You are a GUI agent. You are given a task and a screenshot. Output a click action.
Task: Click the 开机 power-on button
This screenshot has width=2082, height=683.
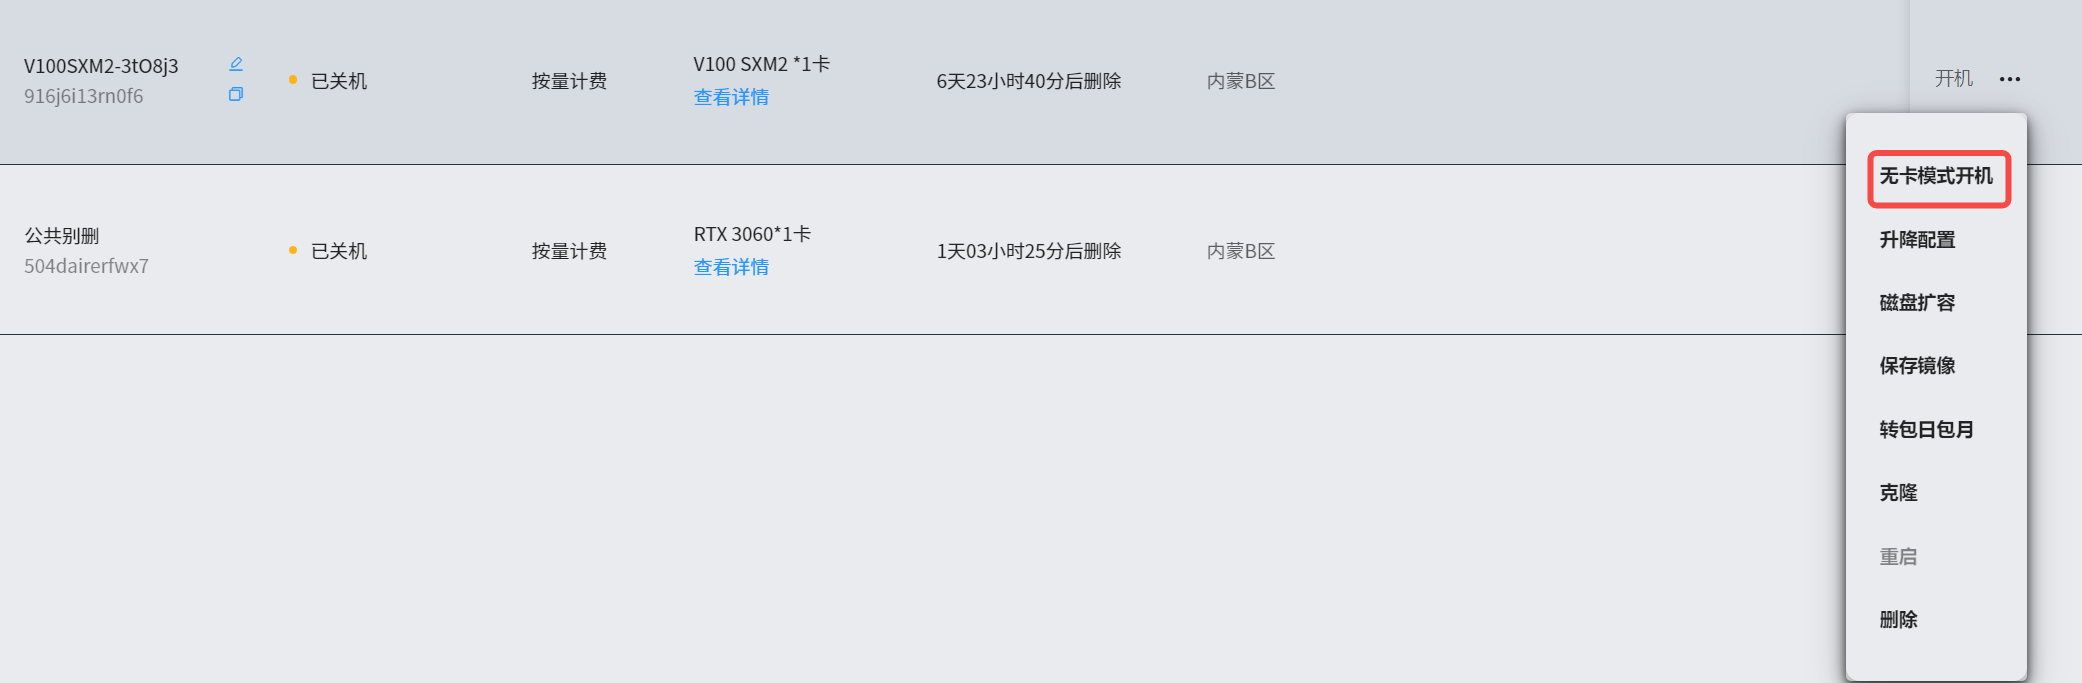click(x=1953, y=79)
